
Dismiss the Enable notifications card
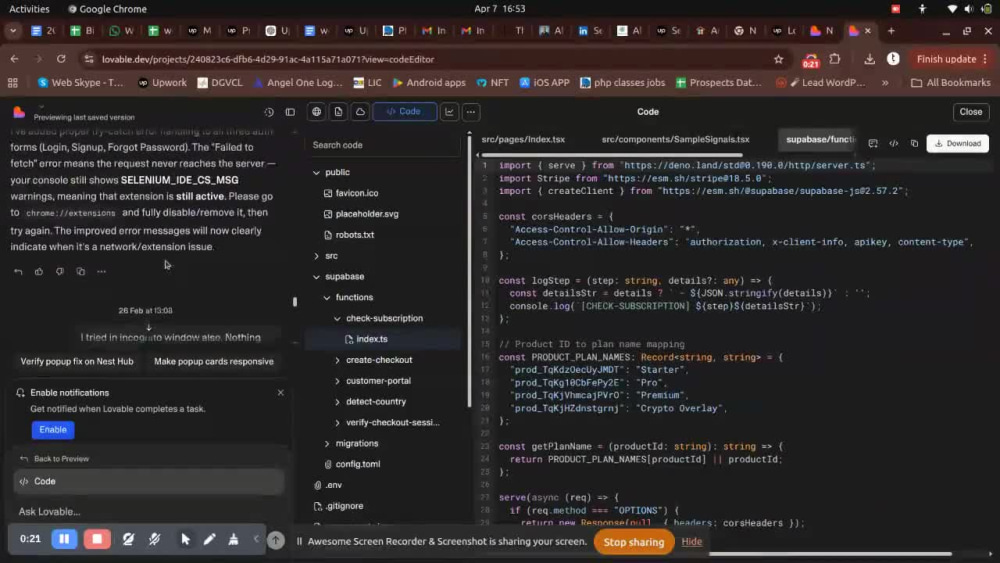pos(281,393)
